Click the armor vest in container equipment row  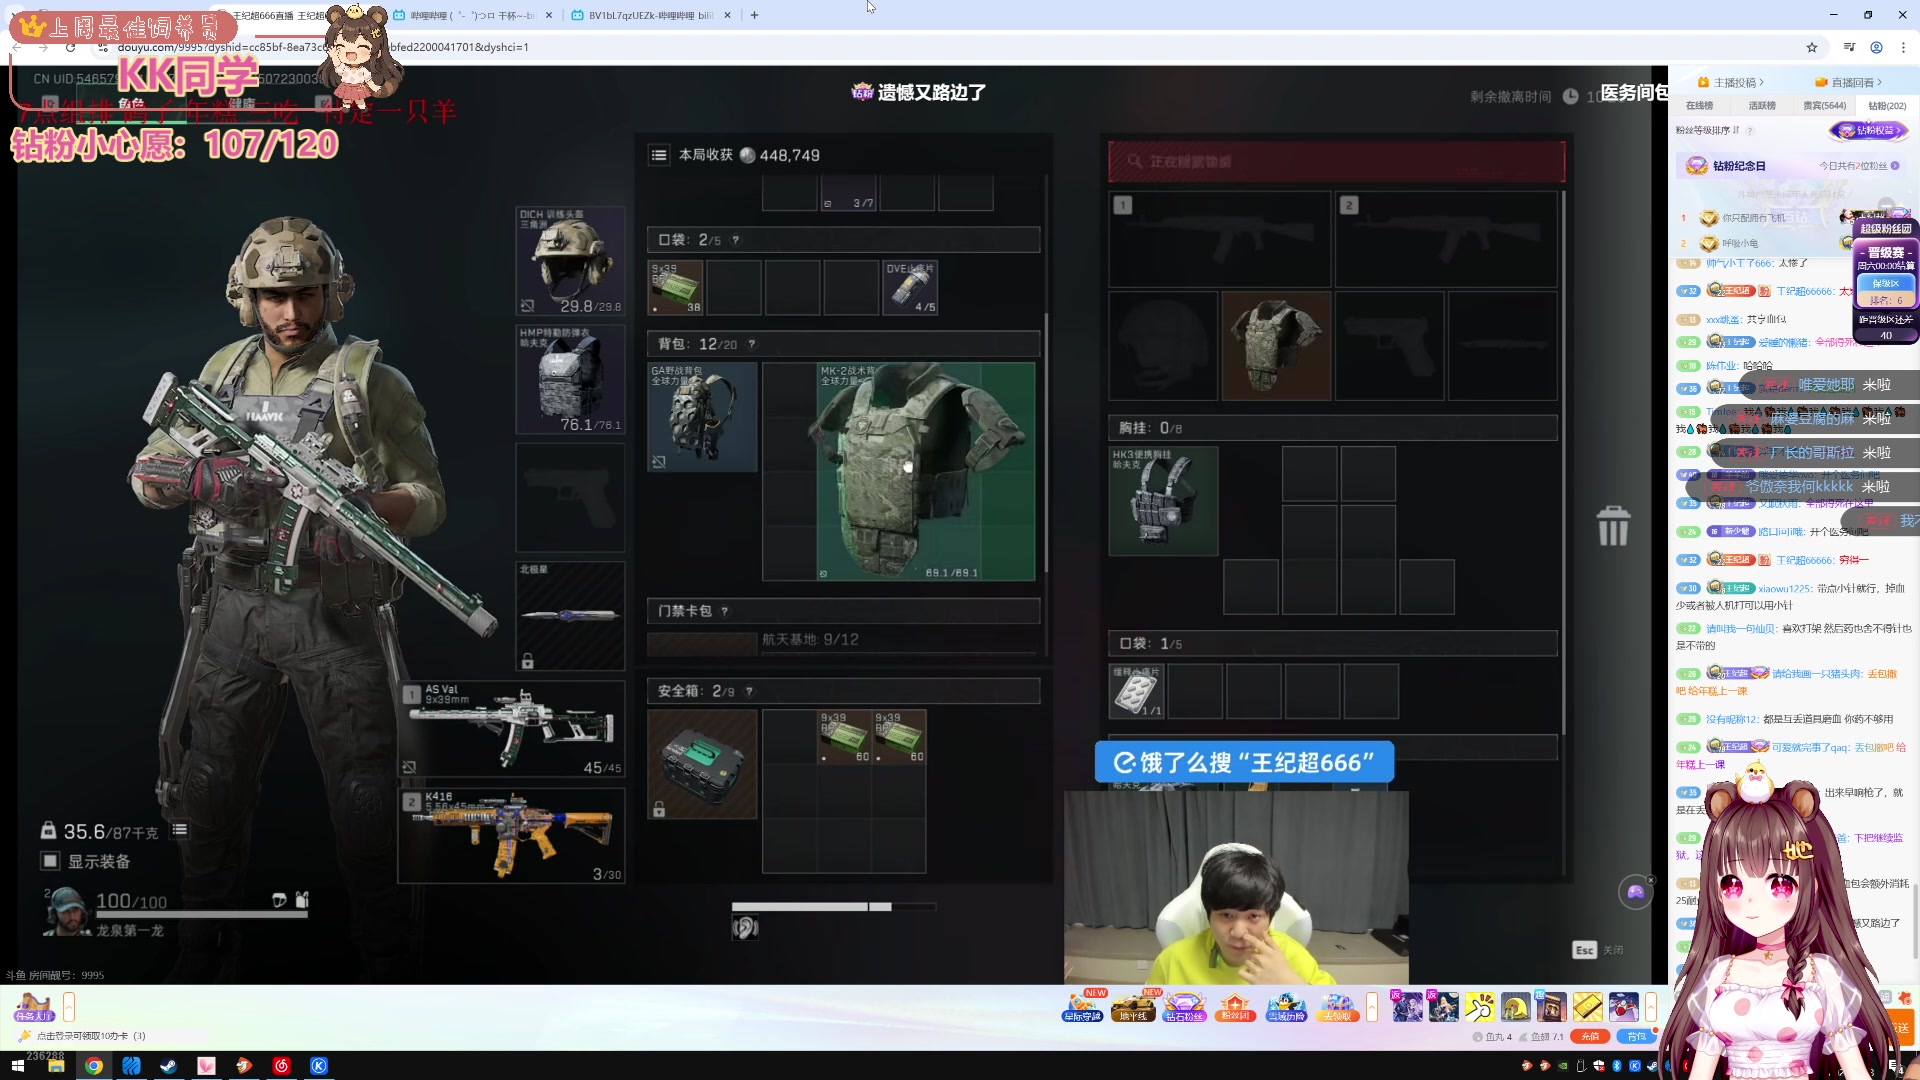(x=1276, y=346)
